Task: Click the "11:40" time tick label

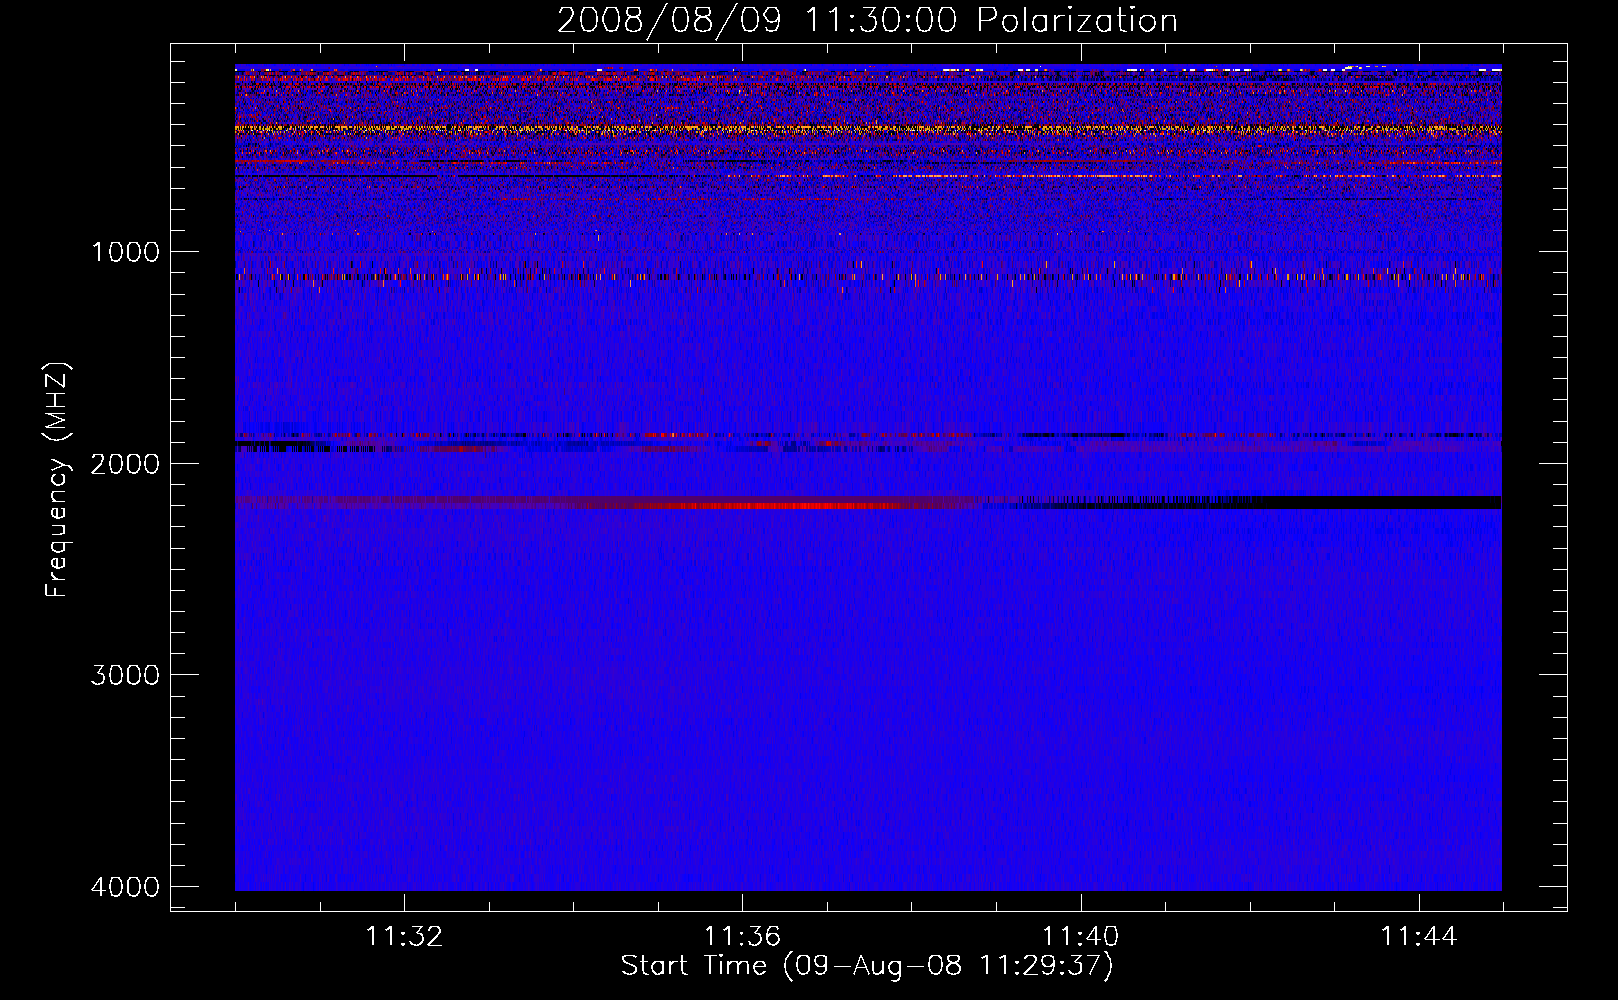Action: click(1080, 937)
